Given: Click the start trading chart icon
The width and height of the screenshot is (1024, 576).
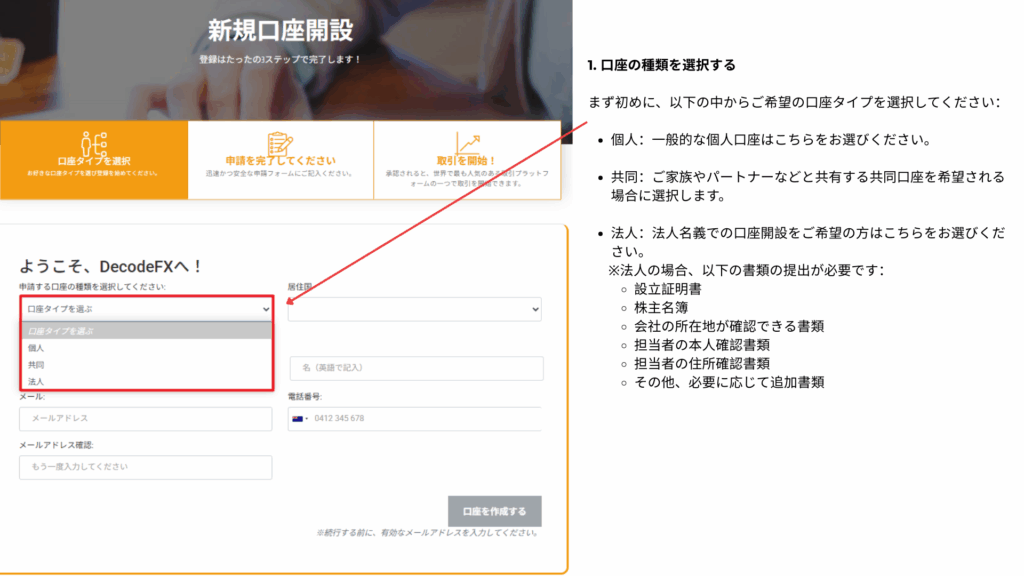Looking at the screenshot, I should (466, 142).
